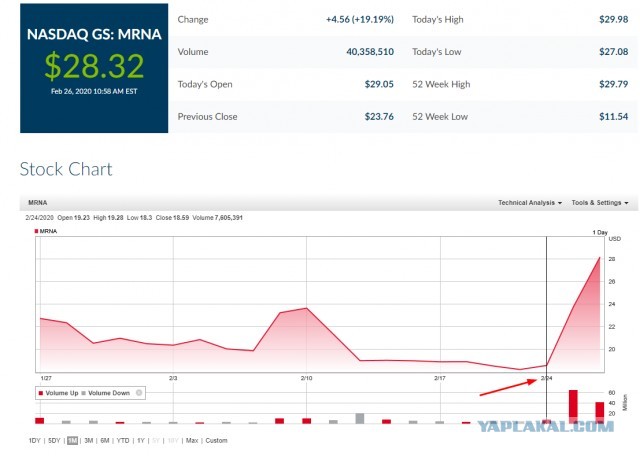Click the Volume Up red legend swatch
The width and height of the screenshot is (640, 456).
click(x=41, y=393)
